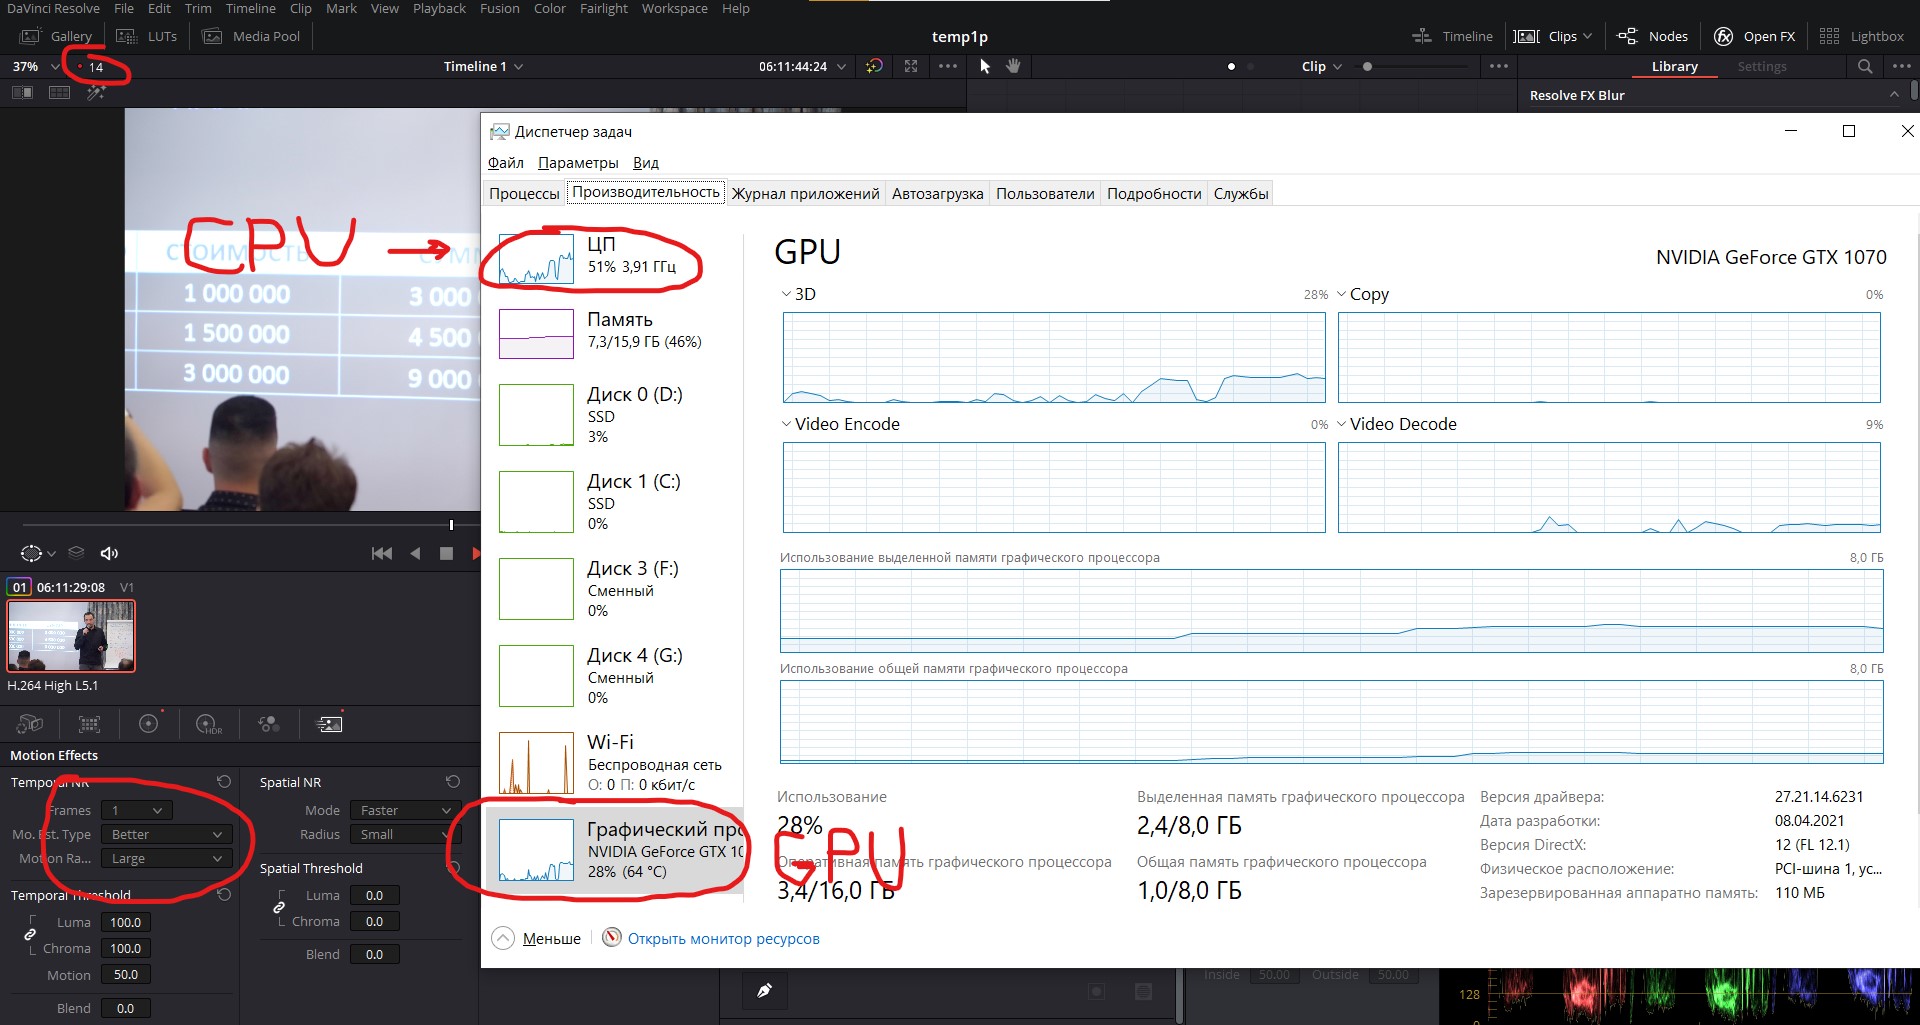Switch to the Автозагрузка tab

[937, 193]
